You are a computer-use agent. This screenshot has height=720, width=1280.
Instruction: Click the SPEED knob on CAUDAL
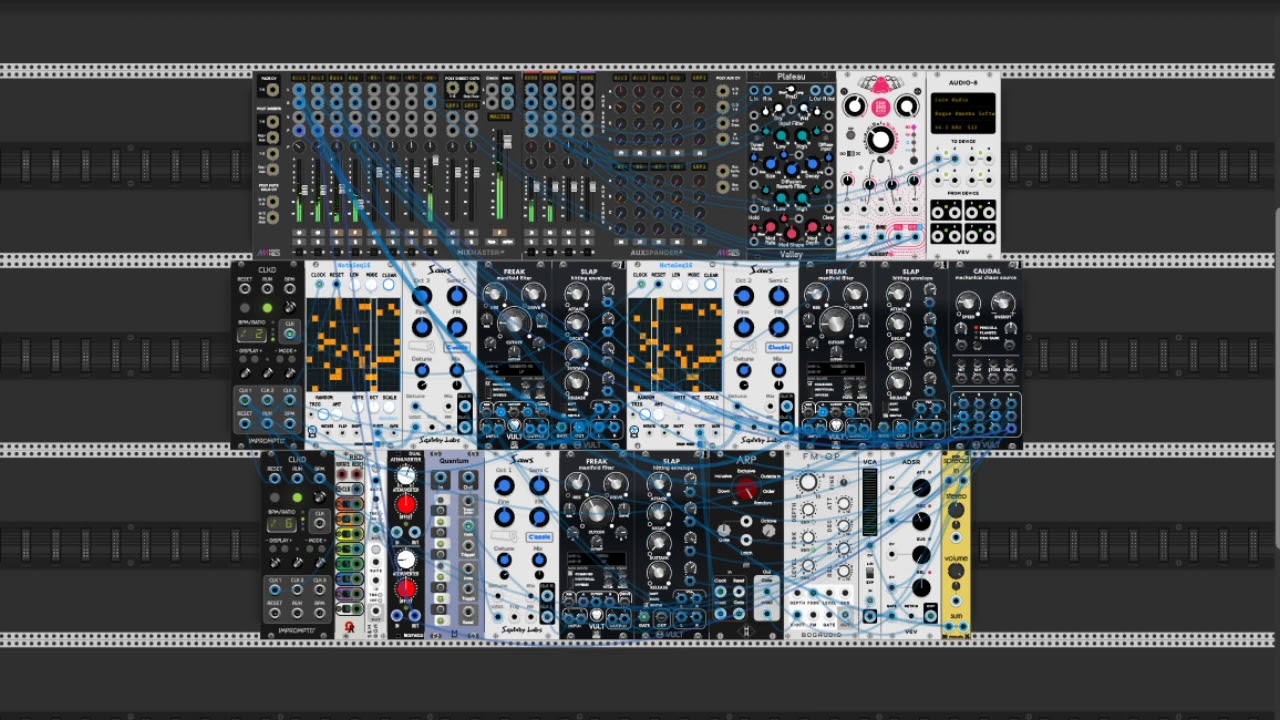[x=968, y=301]
